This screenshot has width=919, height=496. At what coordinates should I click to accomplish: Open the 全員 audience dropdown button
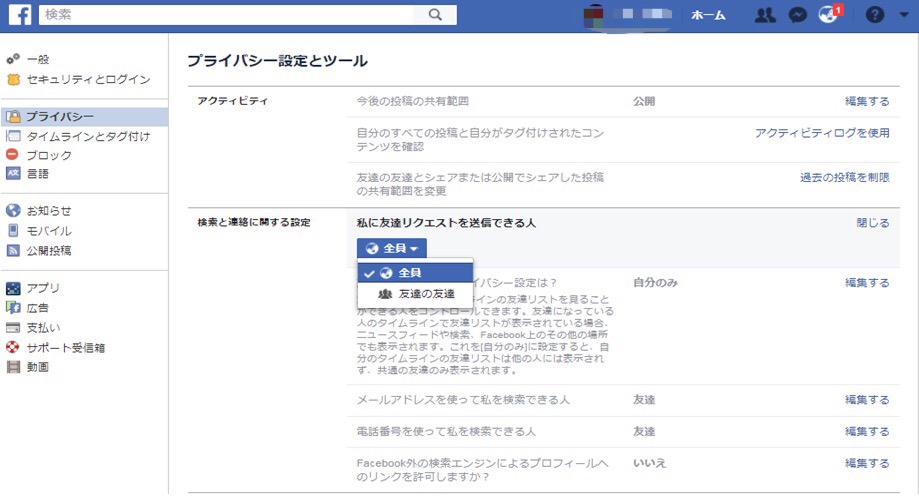tap(392, 248)
